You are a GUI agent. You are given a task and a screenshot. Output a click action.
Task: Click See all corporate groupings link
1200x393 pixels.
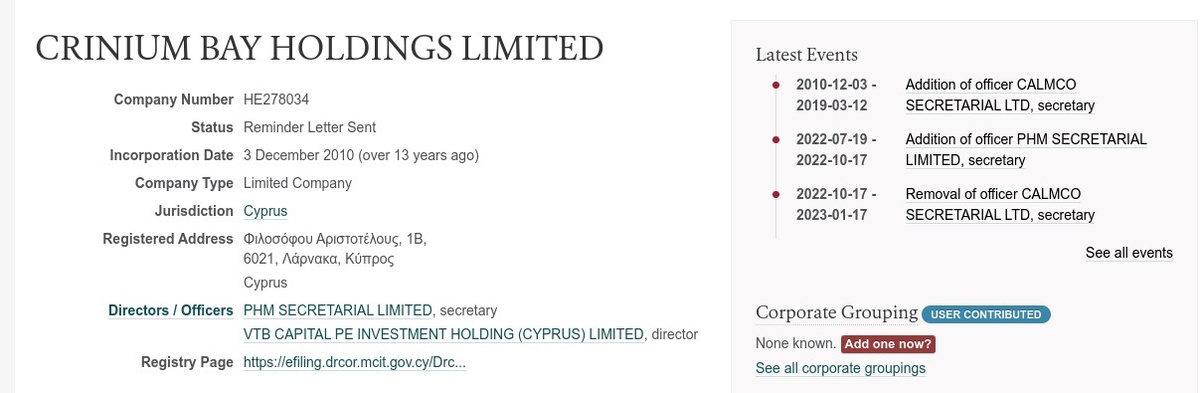point(840,368)
